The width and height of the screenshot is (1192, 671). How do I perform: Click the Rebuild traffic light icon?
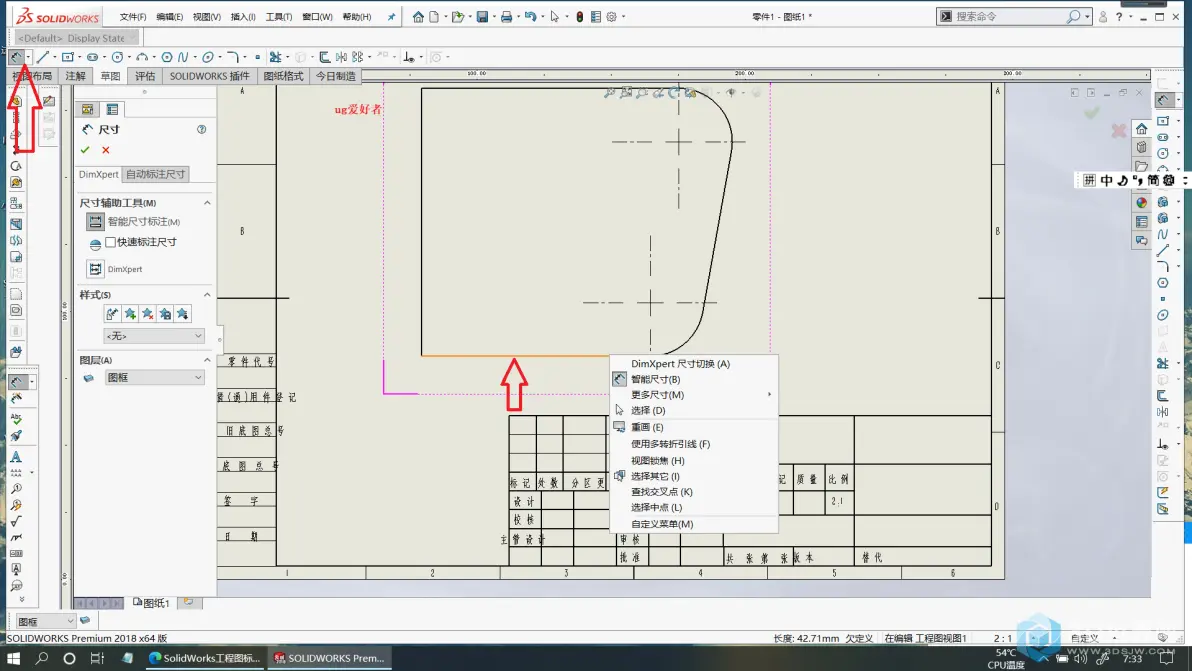(x=579, y=17)
